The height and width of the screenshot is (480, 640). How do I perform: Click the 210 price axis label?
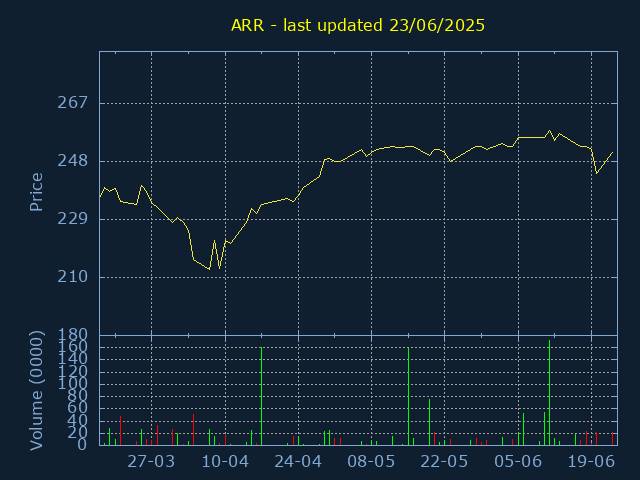coord(73,277)
